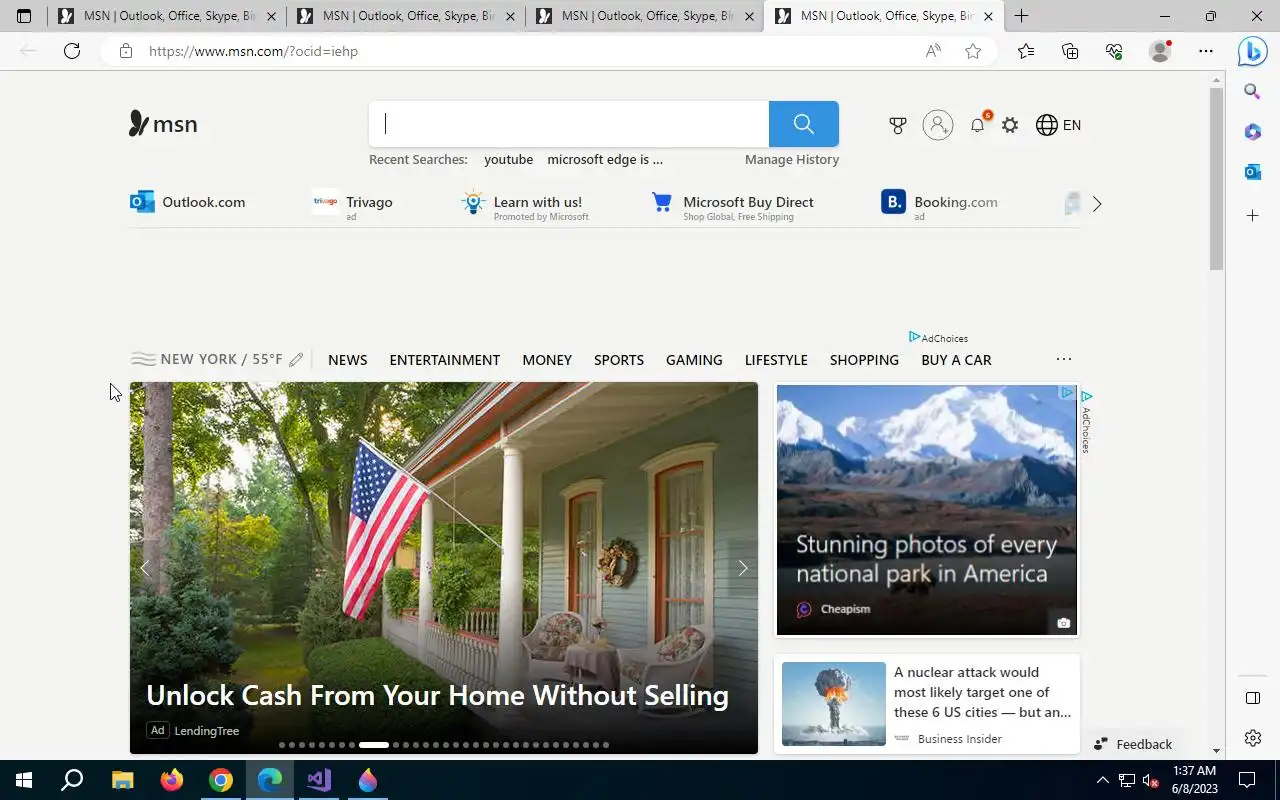
Task: Open the Outlook sidebar app icon
Action: [x=1252, y=172]
